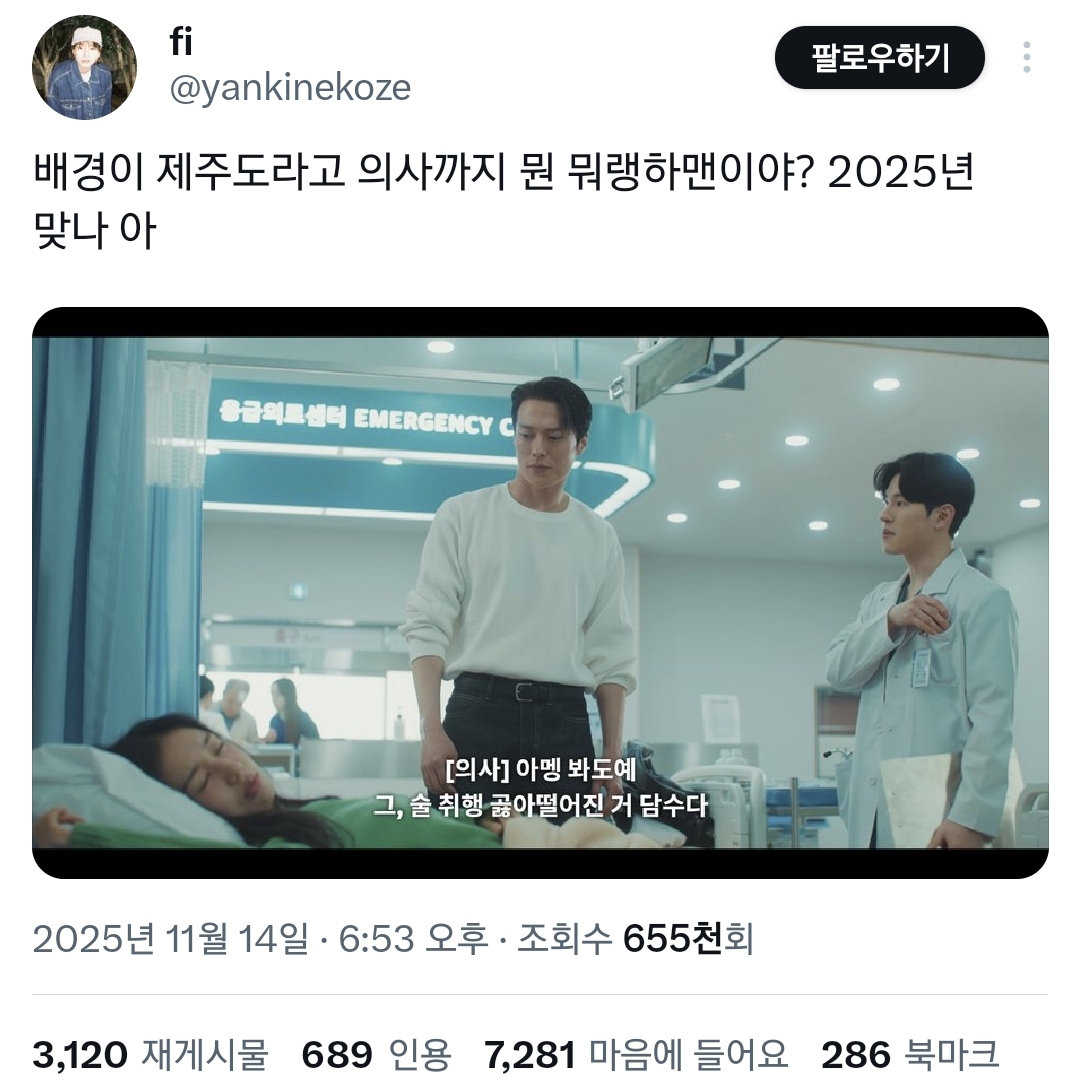
Task: Show the 7,281 마음에 들어요 likes list
Action: (636, 1055)
